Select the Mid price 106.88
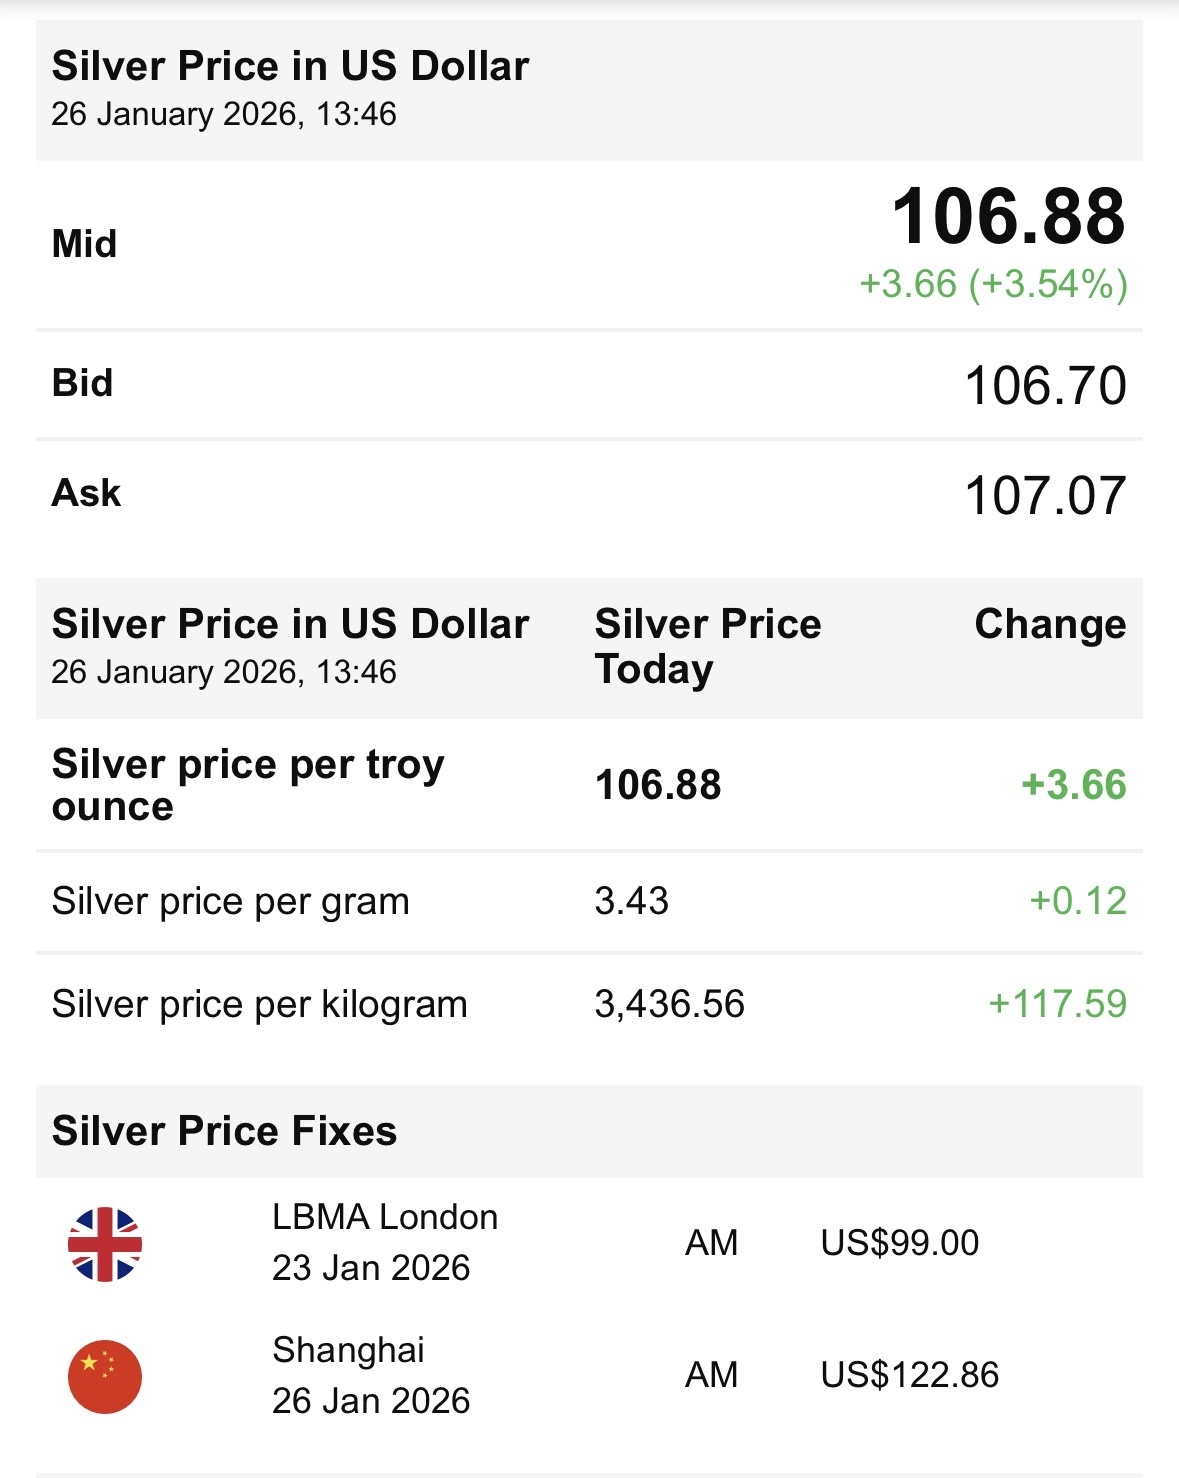The width and height of the screenshot is (1179, 1478). tap(1008, 216)
